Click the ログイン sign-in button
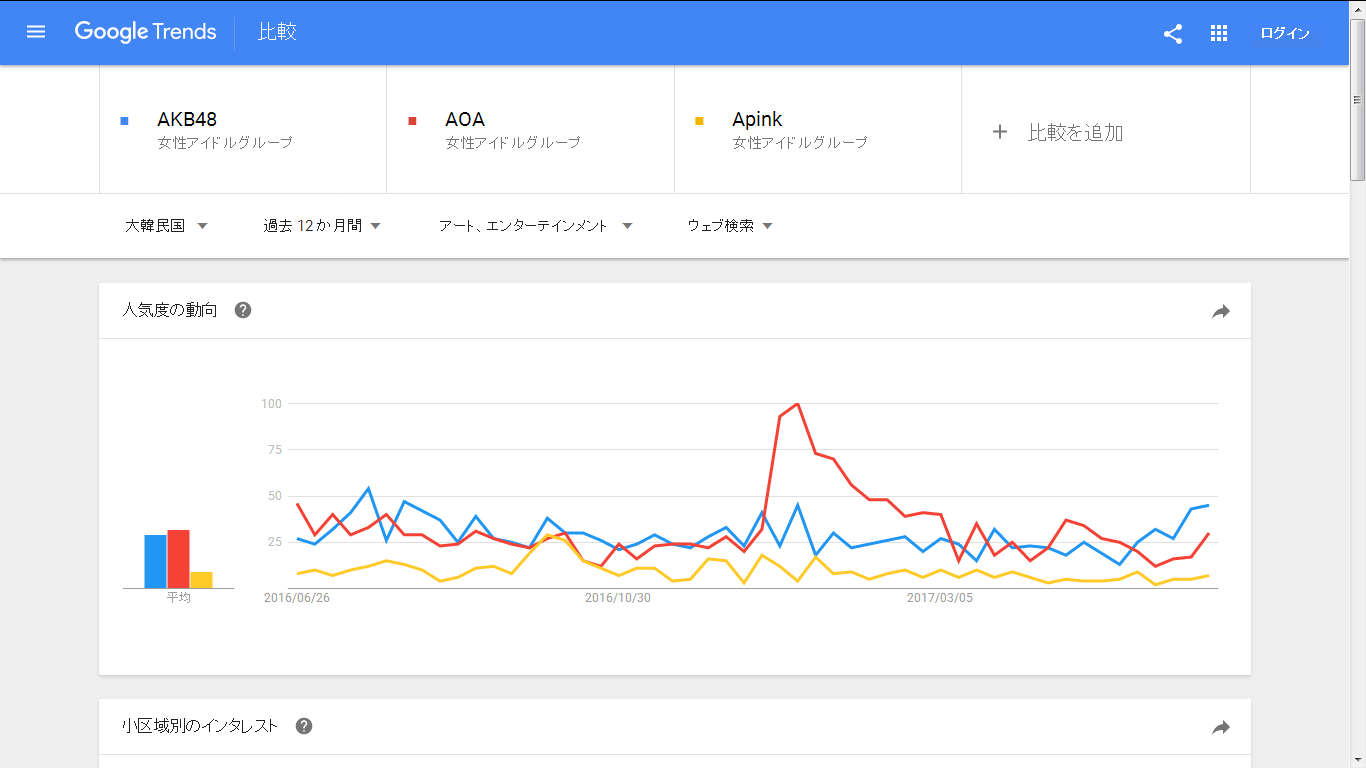 click(1285, 33)
